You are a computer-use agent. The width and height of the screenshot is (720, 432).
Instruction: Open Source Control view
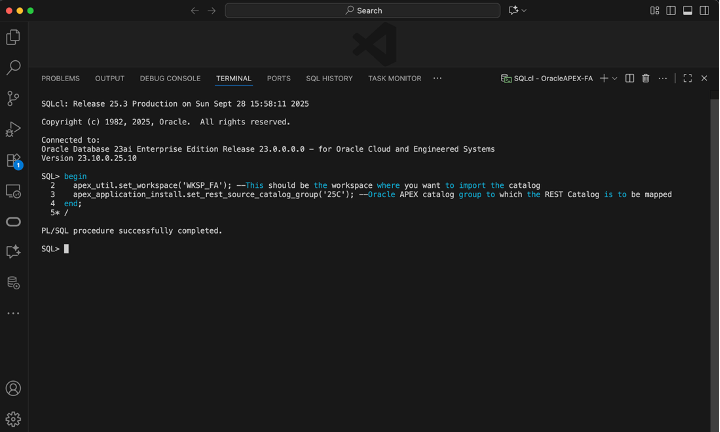pyautogui.click(x=13, y=98)
